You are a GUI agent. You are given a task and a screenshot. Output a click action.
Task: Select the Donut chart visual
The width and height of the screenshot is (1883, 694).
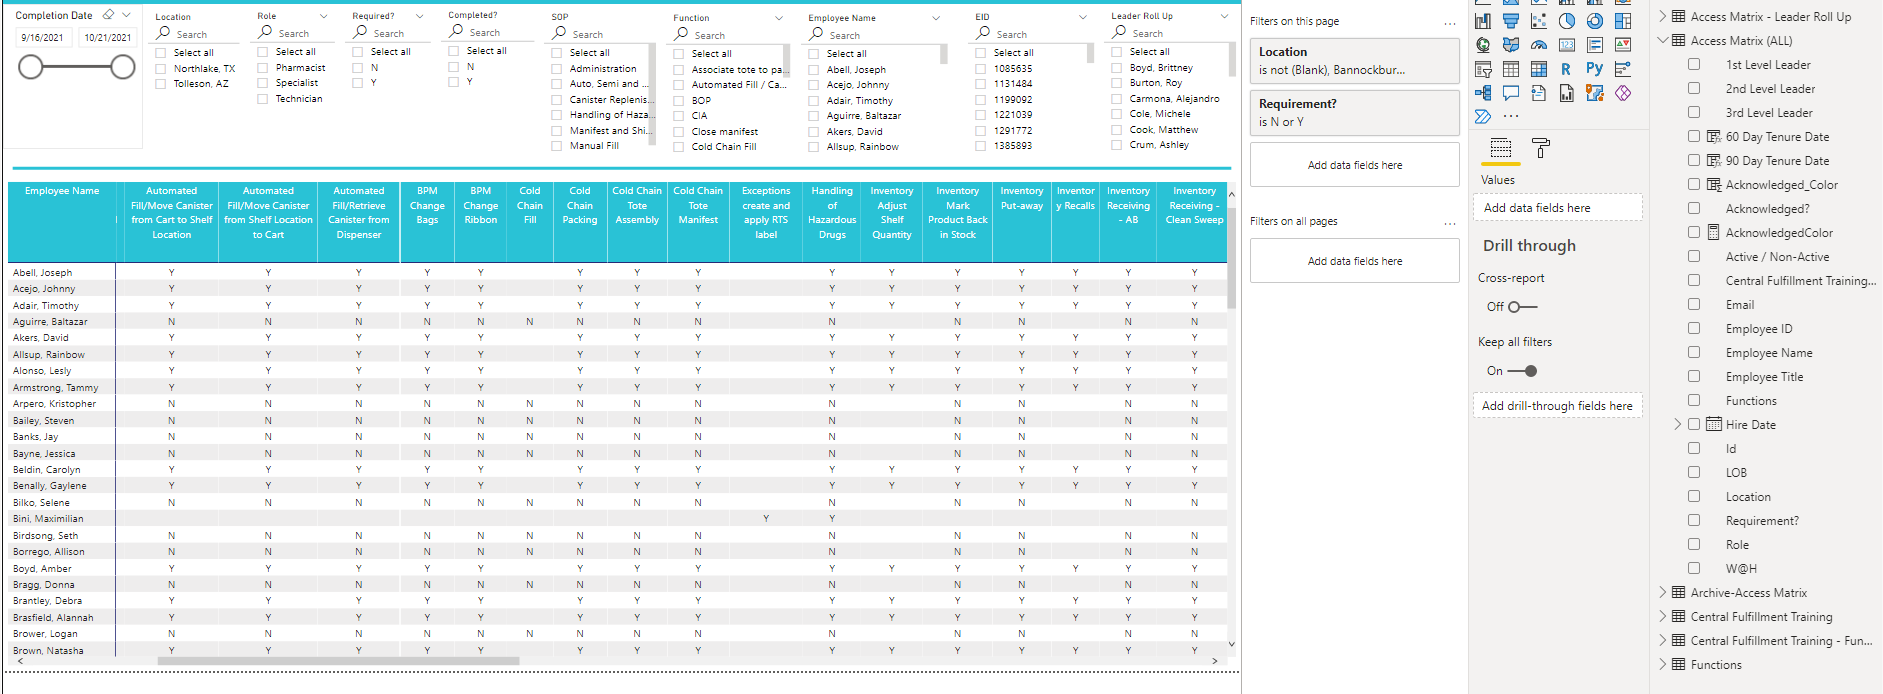1595,21
